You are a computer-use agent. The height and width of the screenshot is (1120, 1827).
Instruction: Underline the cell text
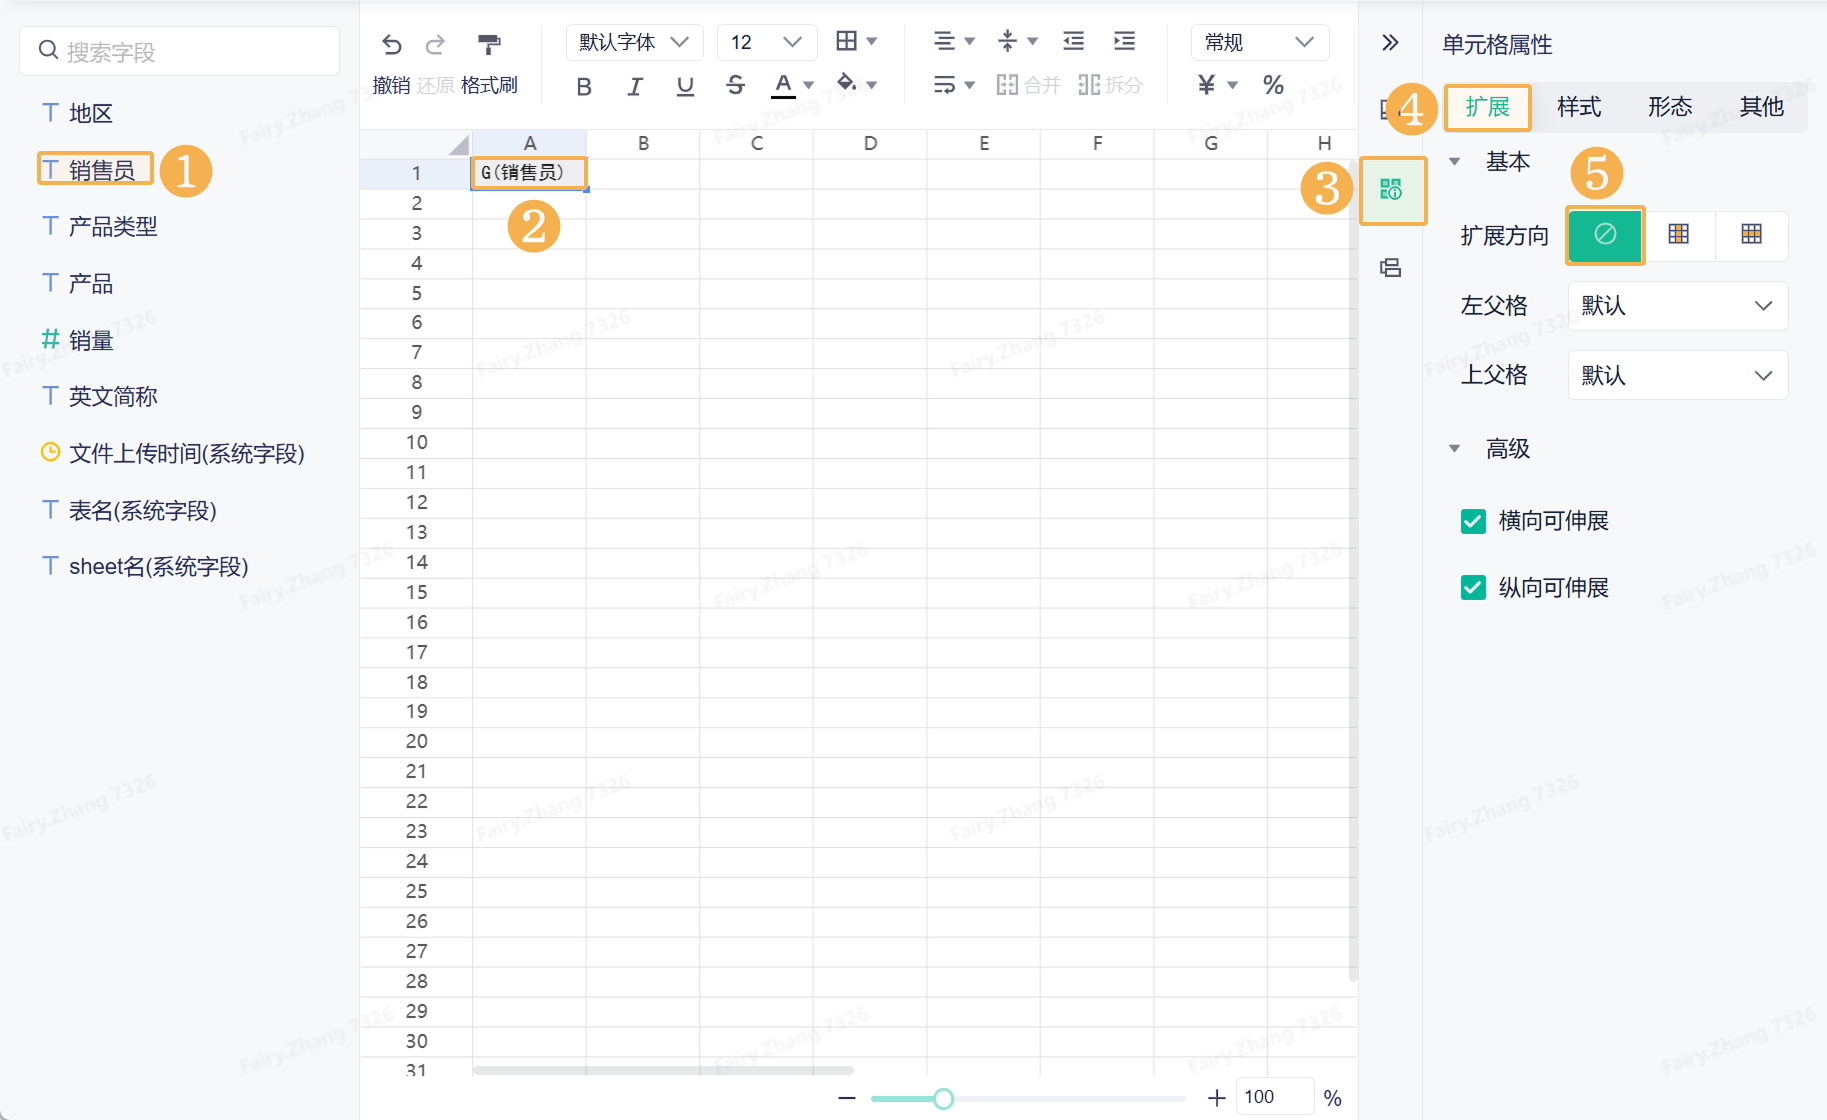[685, 86]
